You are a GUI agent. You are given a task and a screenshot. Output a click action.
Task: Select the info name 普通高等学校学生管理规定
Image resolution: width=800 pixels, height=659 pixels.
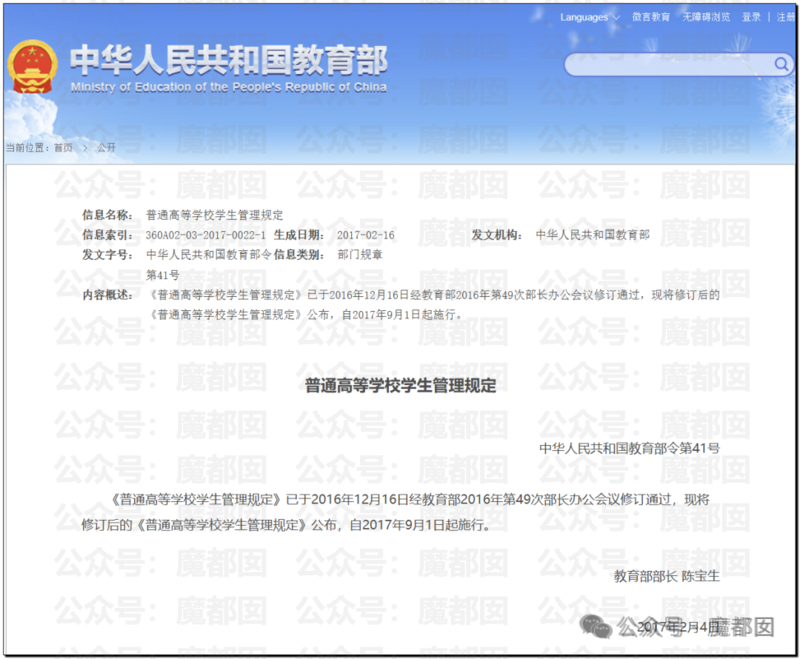pos(215,215)
